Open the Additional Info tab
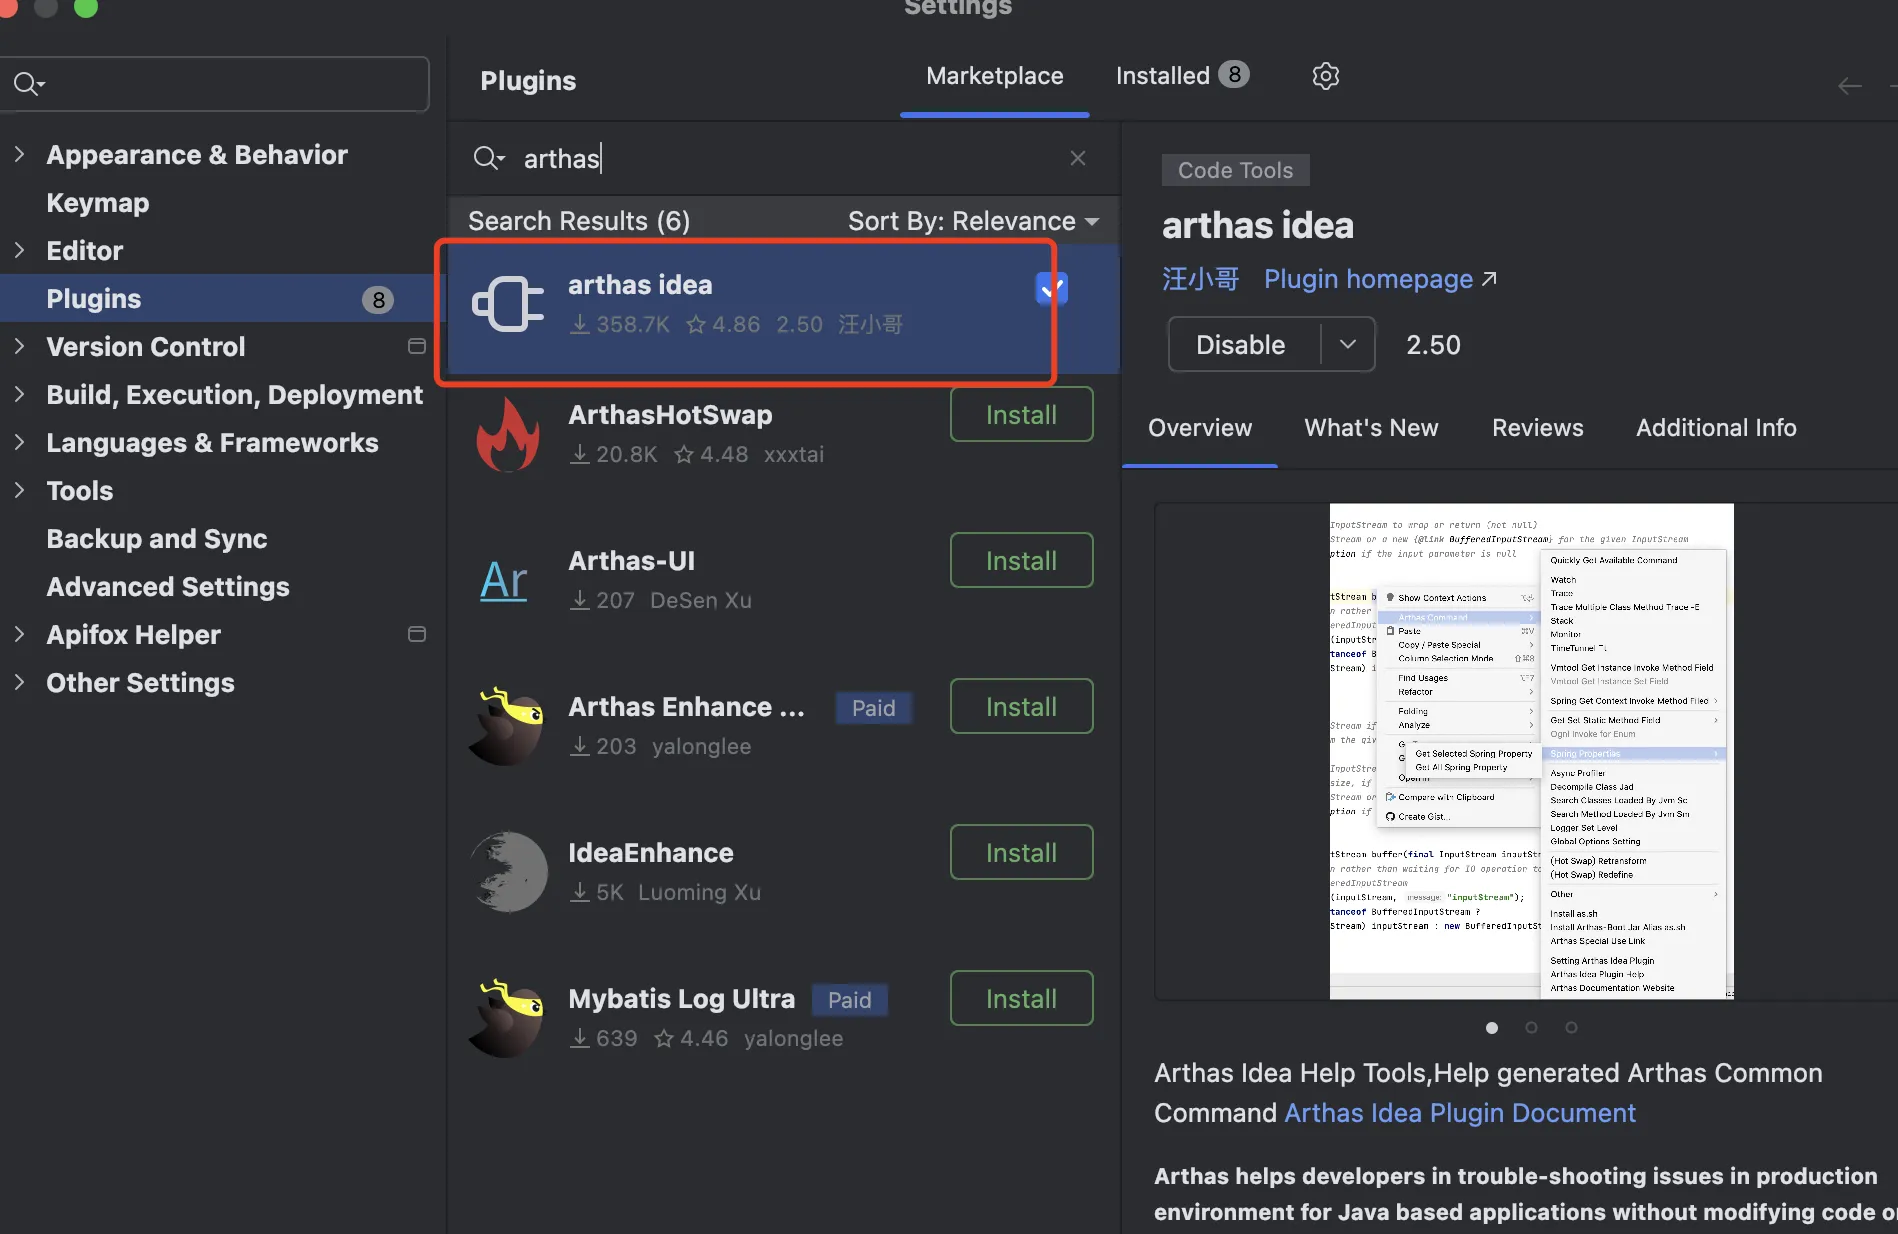The width and height of the screenshot is (1898, 1234). coord(1716,428)
